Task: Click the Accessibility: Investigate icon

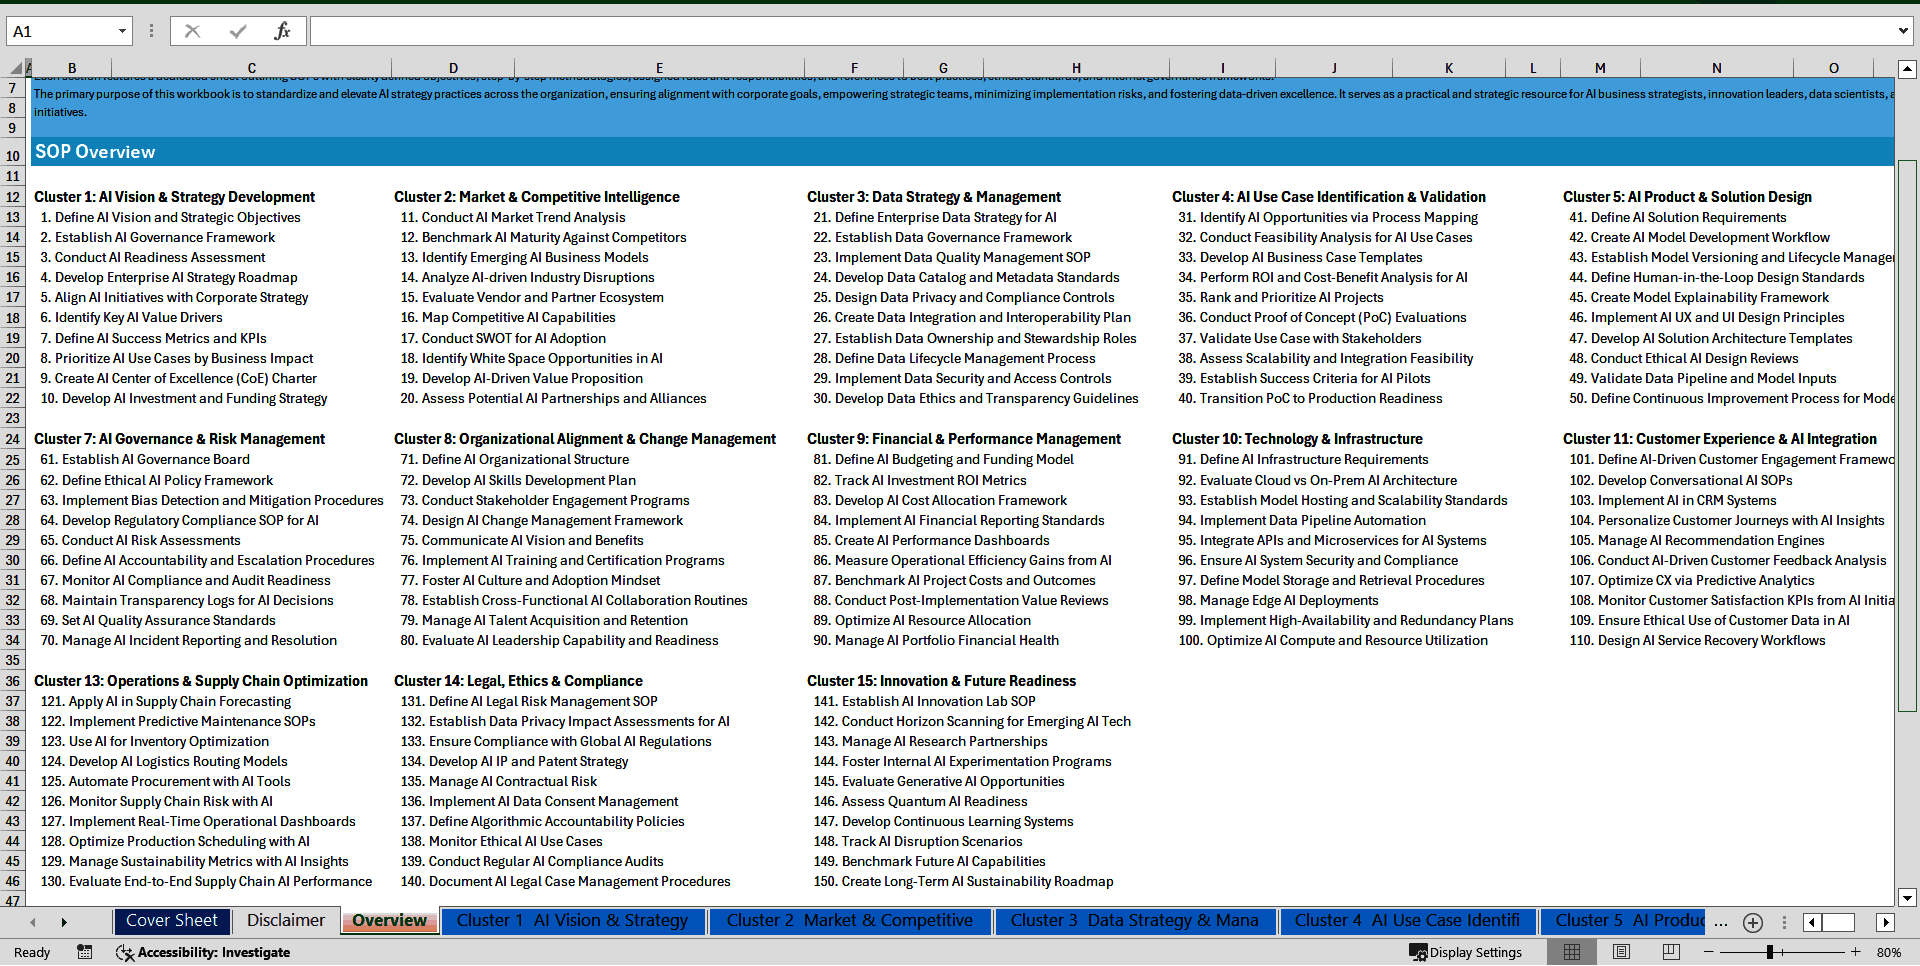Action: (126, 952)
